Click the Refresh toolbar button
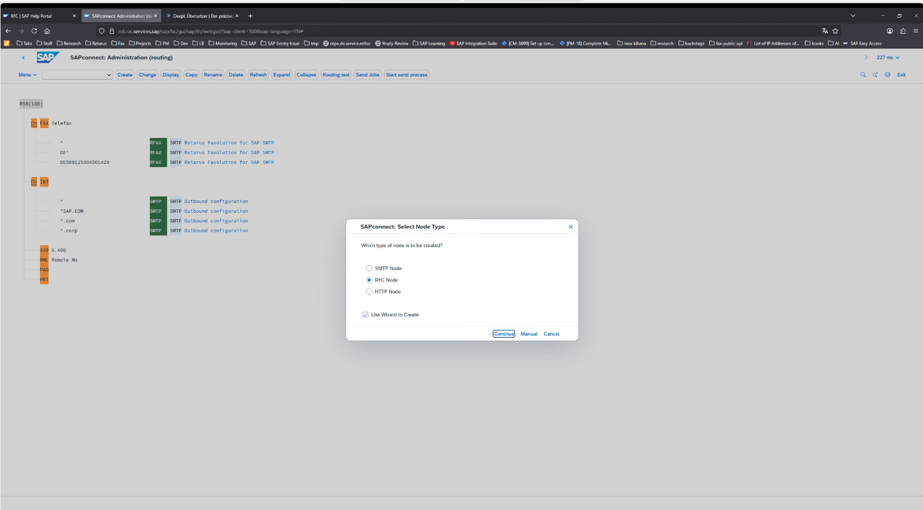This screenshot has width=923, height=510. click(258, 75)
